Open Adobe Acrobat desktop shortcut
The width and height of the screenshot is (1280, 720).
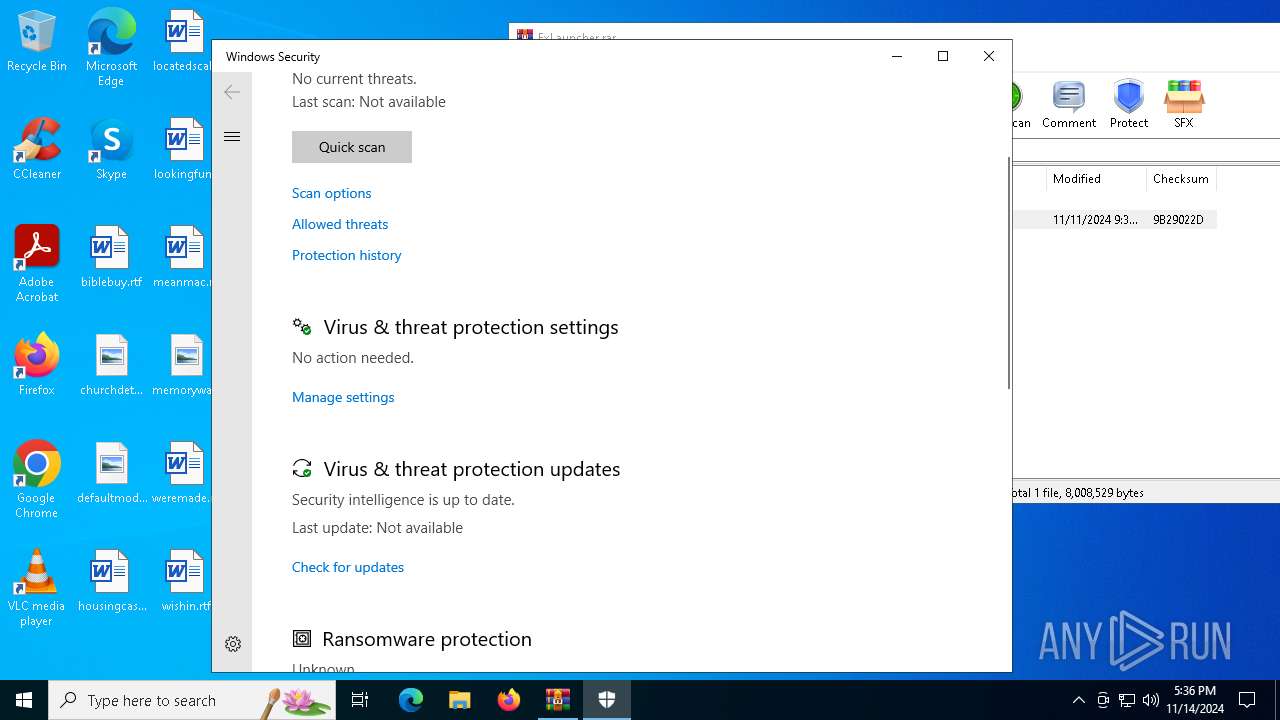[x=37, y=264]
